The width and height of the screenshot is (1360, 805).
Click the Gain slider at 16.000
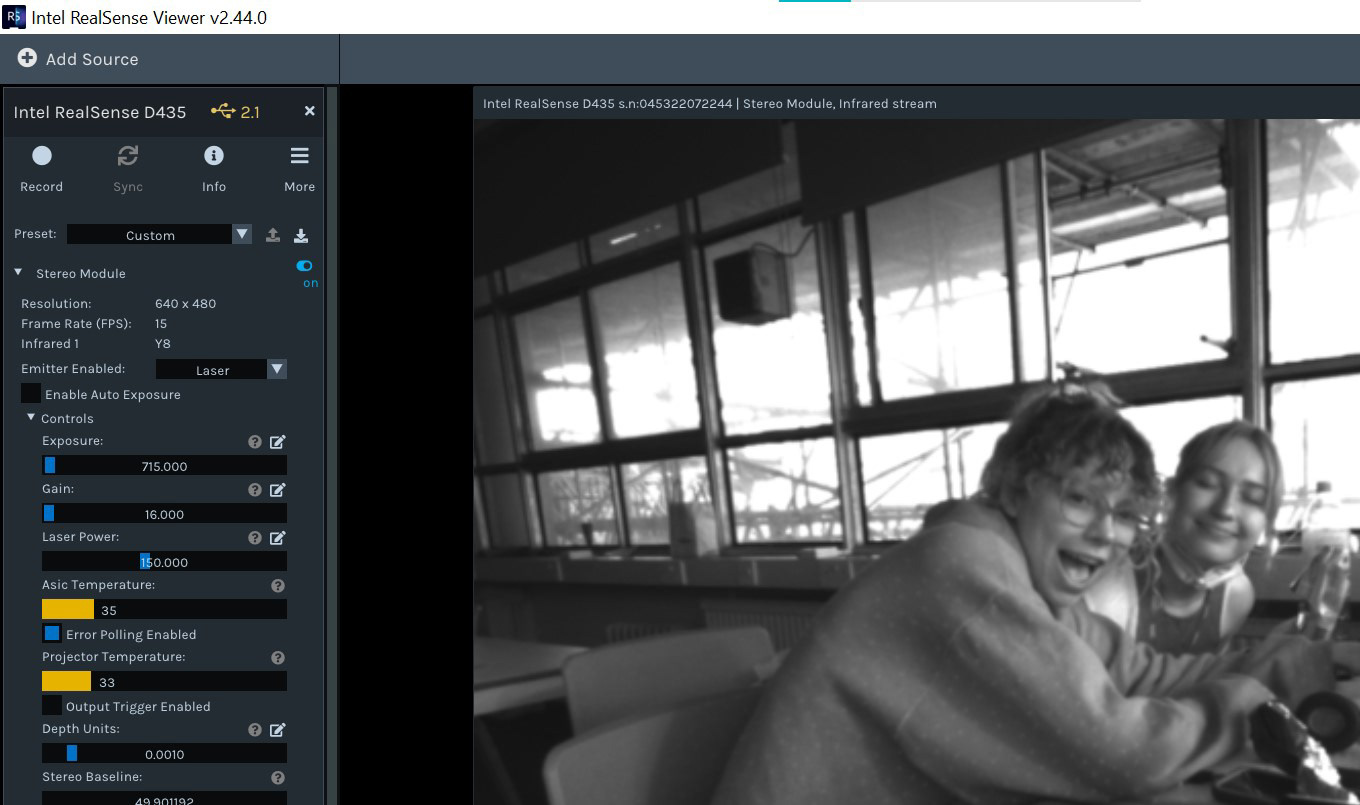pyautogui.click(x=164, y=513)
